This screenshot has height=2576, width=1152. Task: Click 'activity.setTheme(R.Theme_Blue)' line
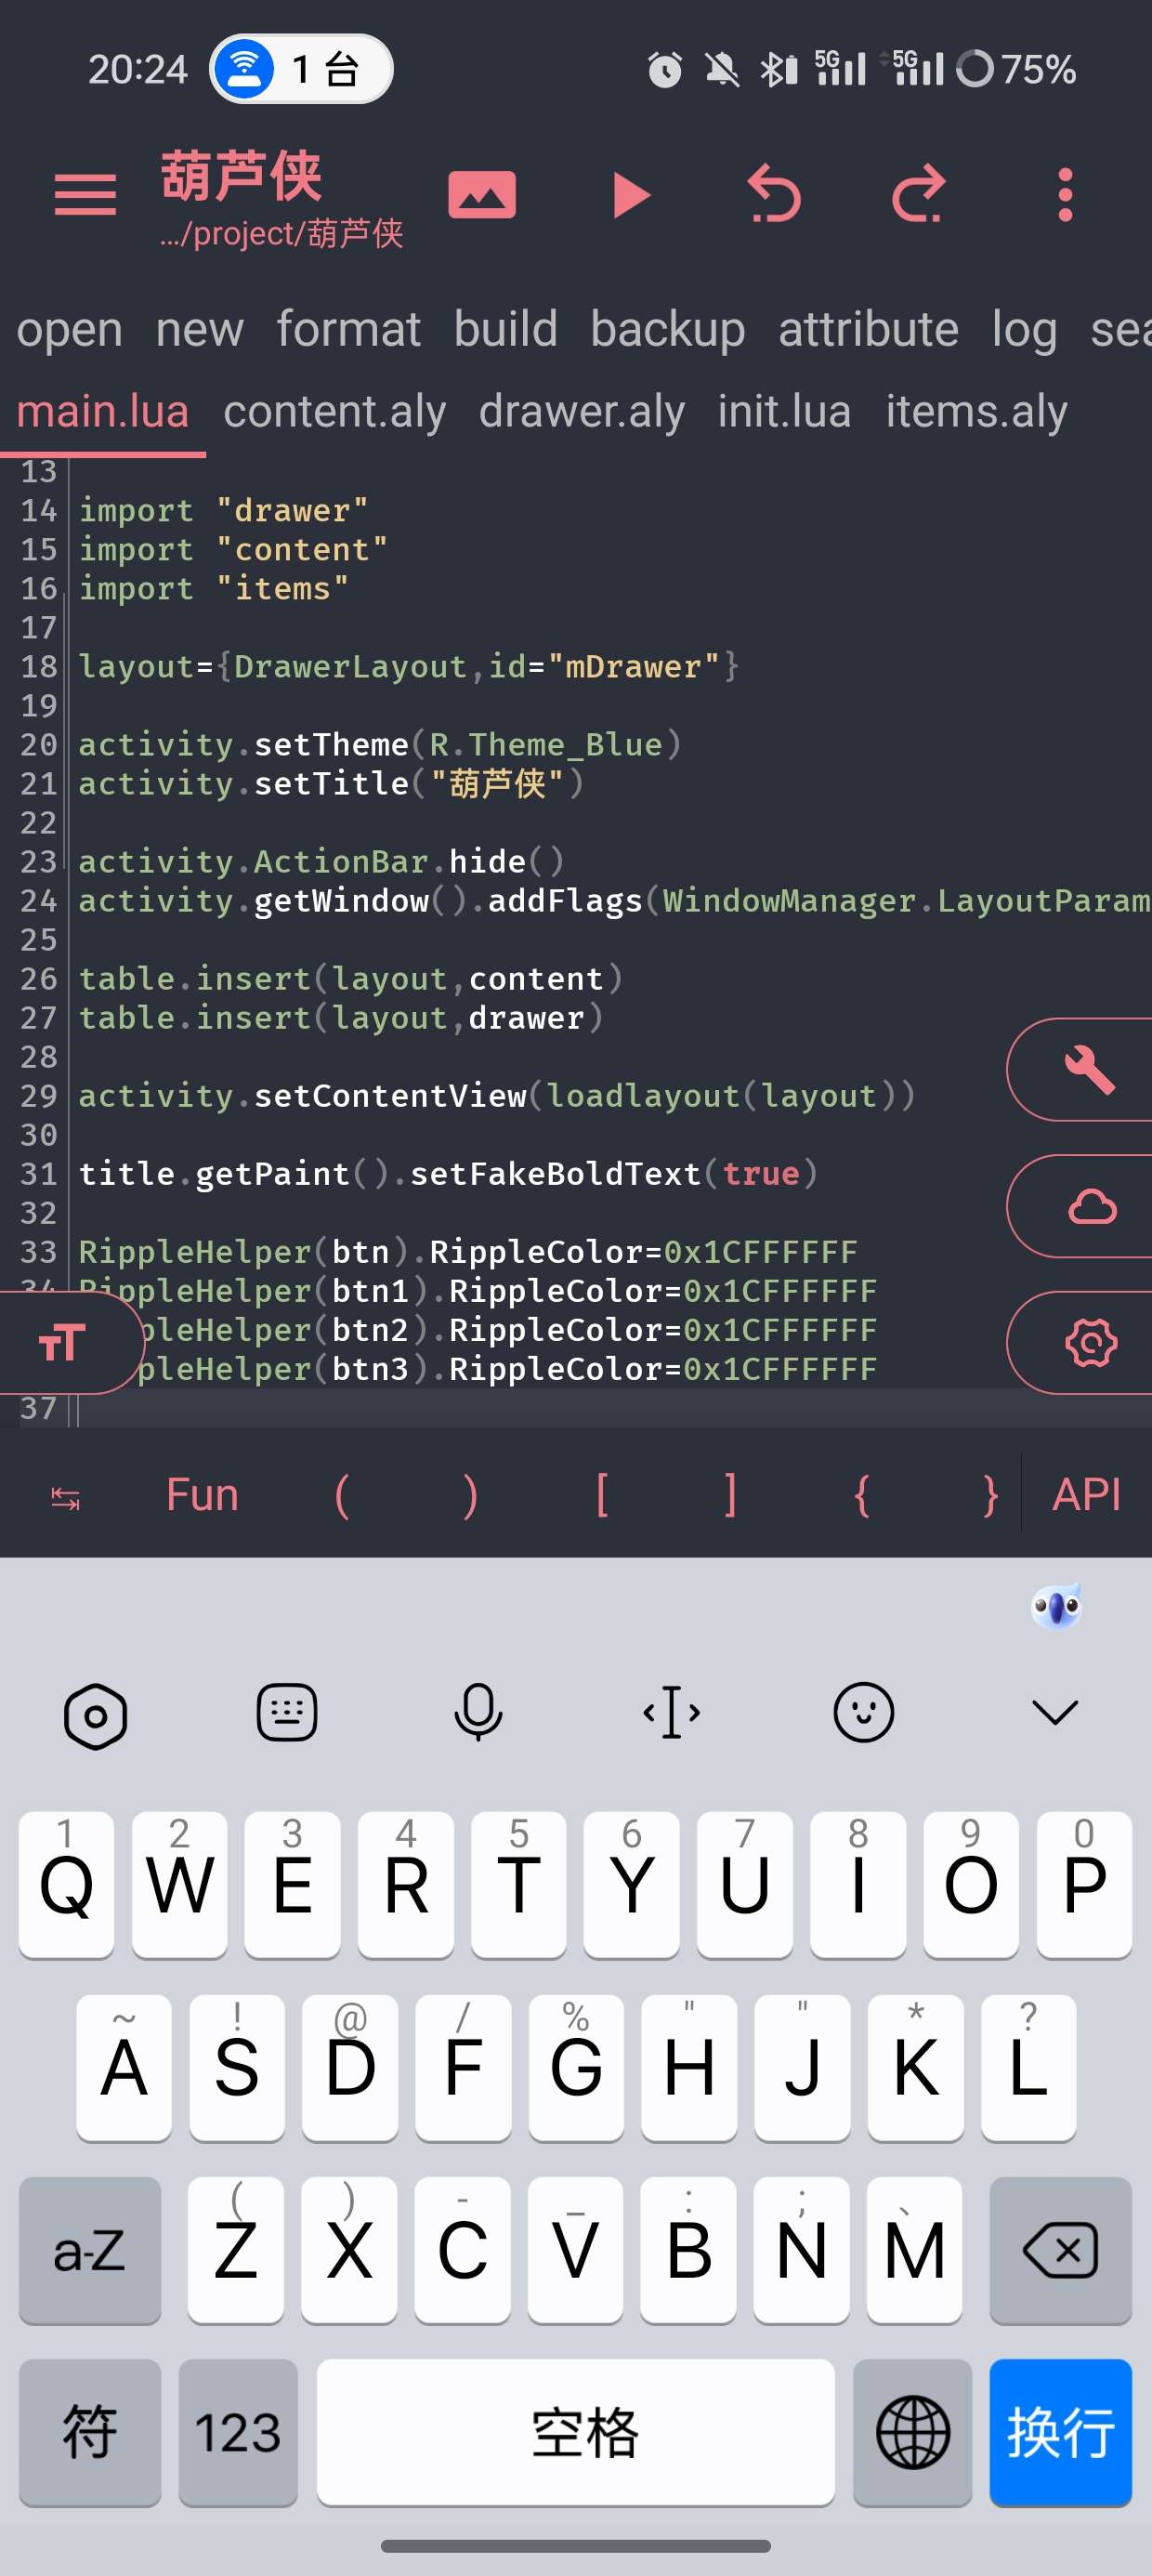(380, 744)
